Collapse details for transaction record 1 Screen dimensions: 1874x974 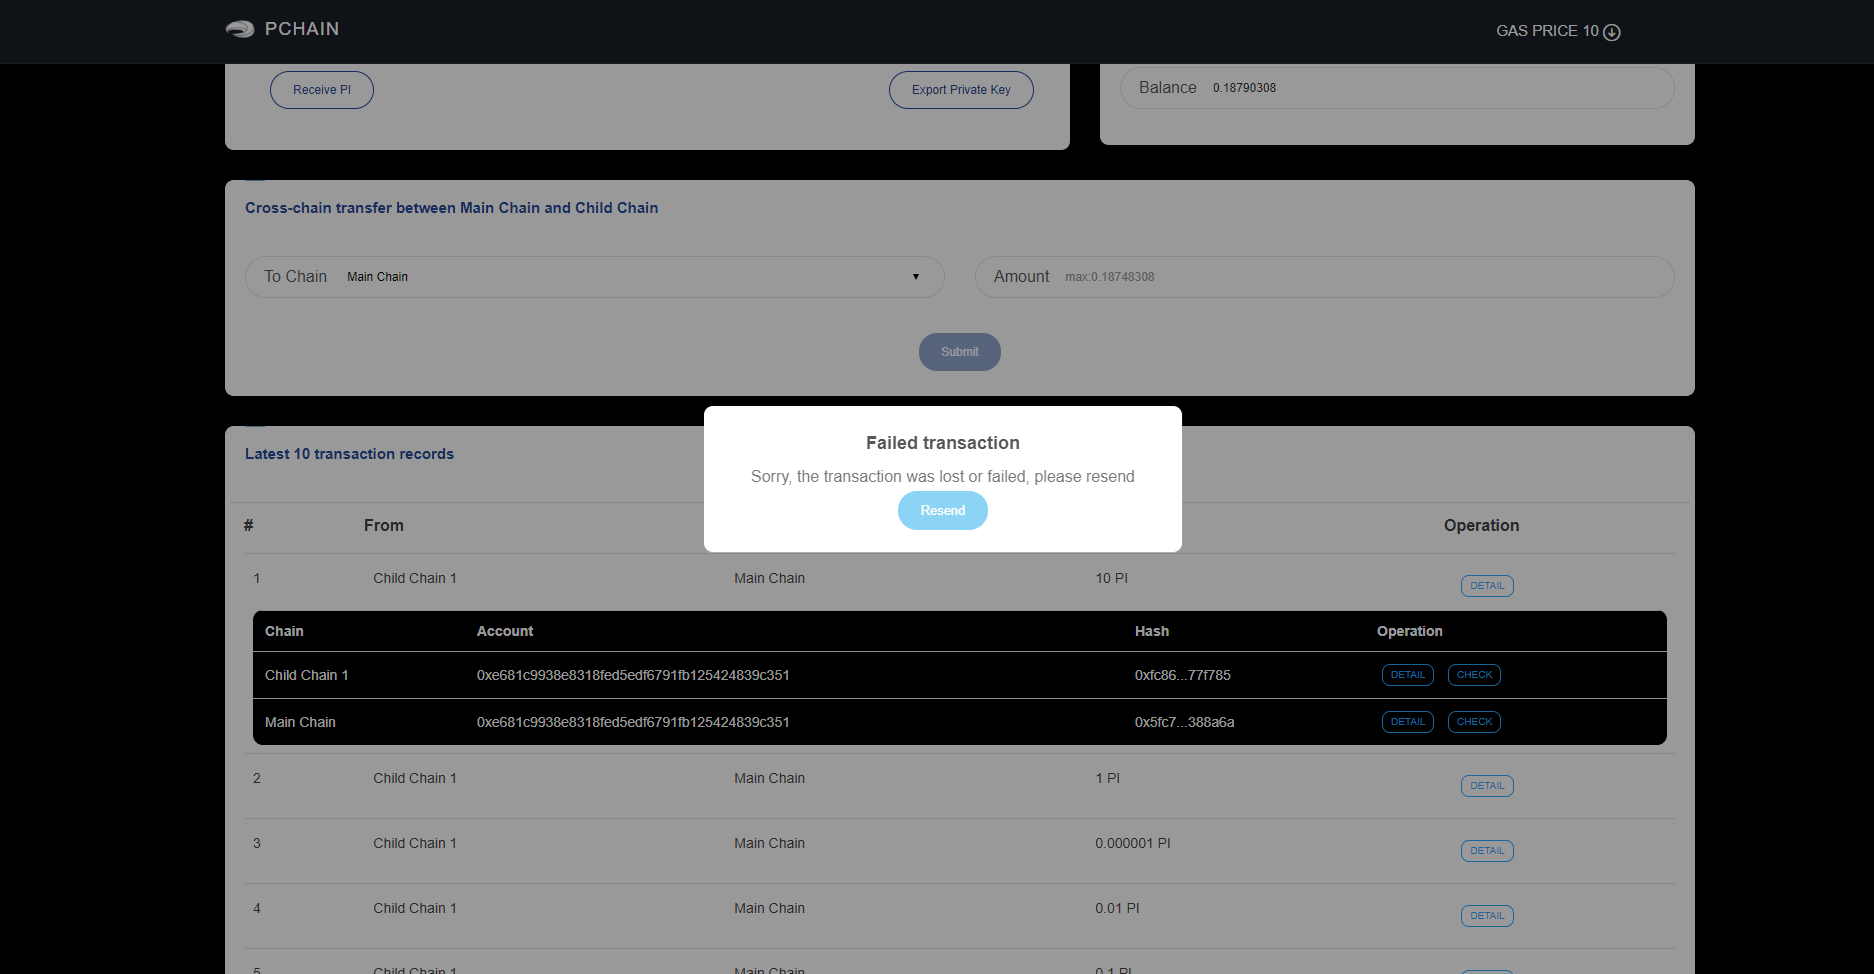tap(1486, 586)
